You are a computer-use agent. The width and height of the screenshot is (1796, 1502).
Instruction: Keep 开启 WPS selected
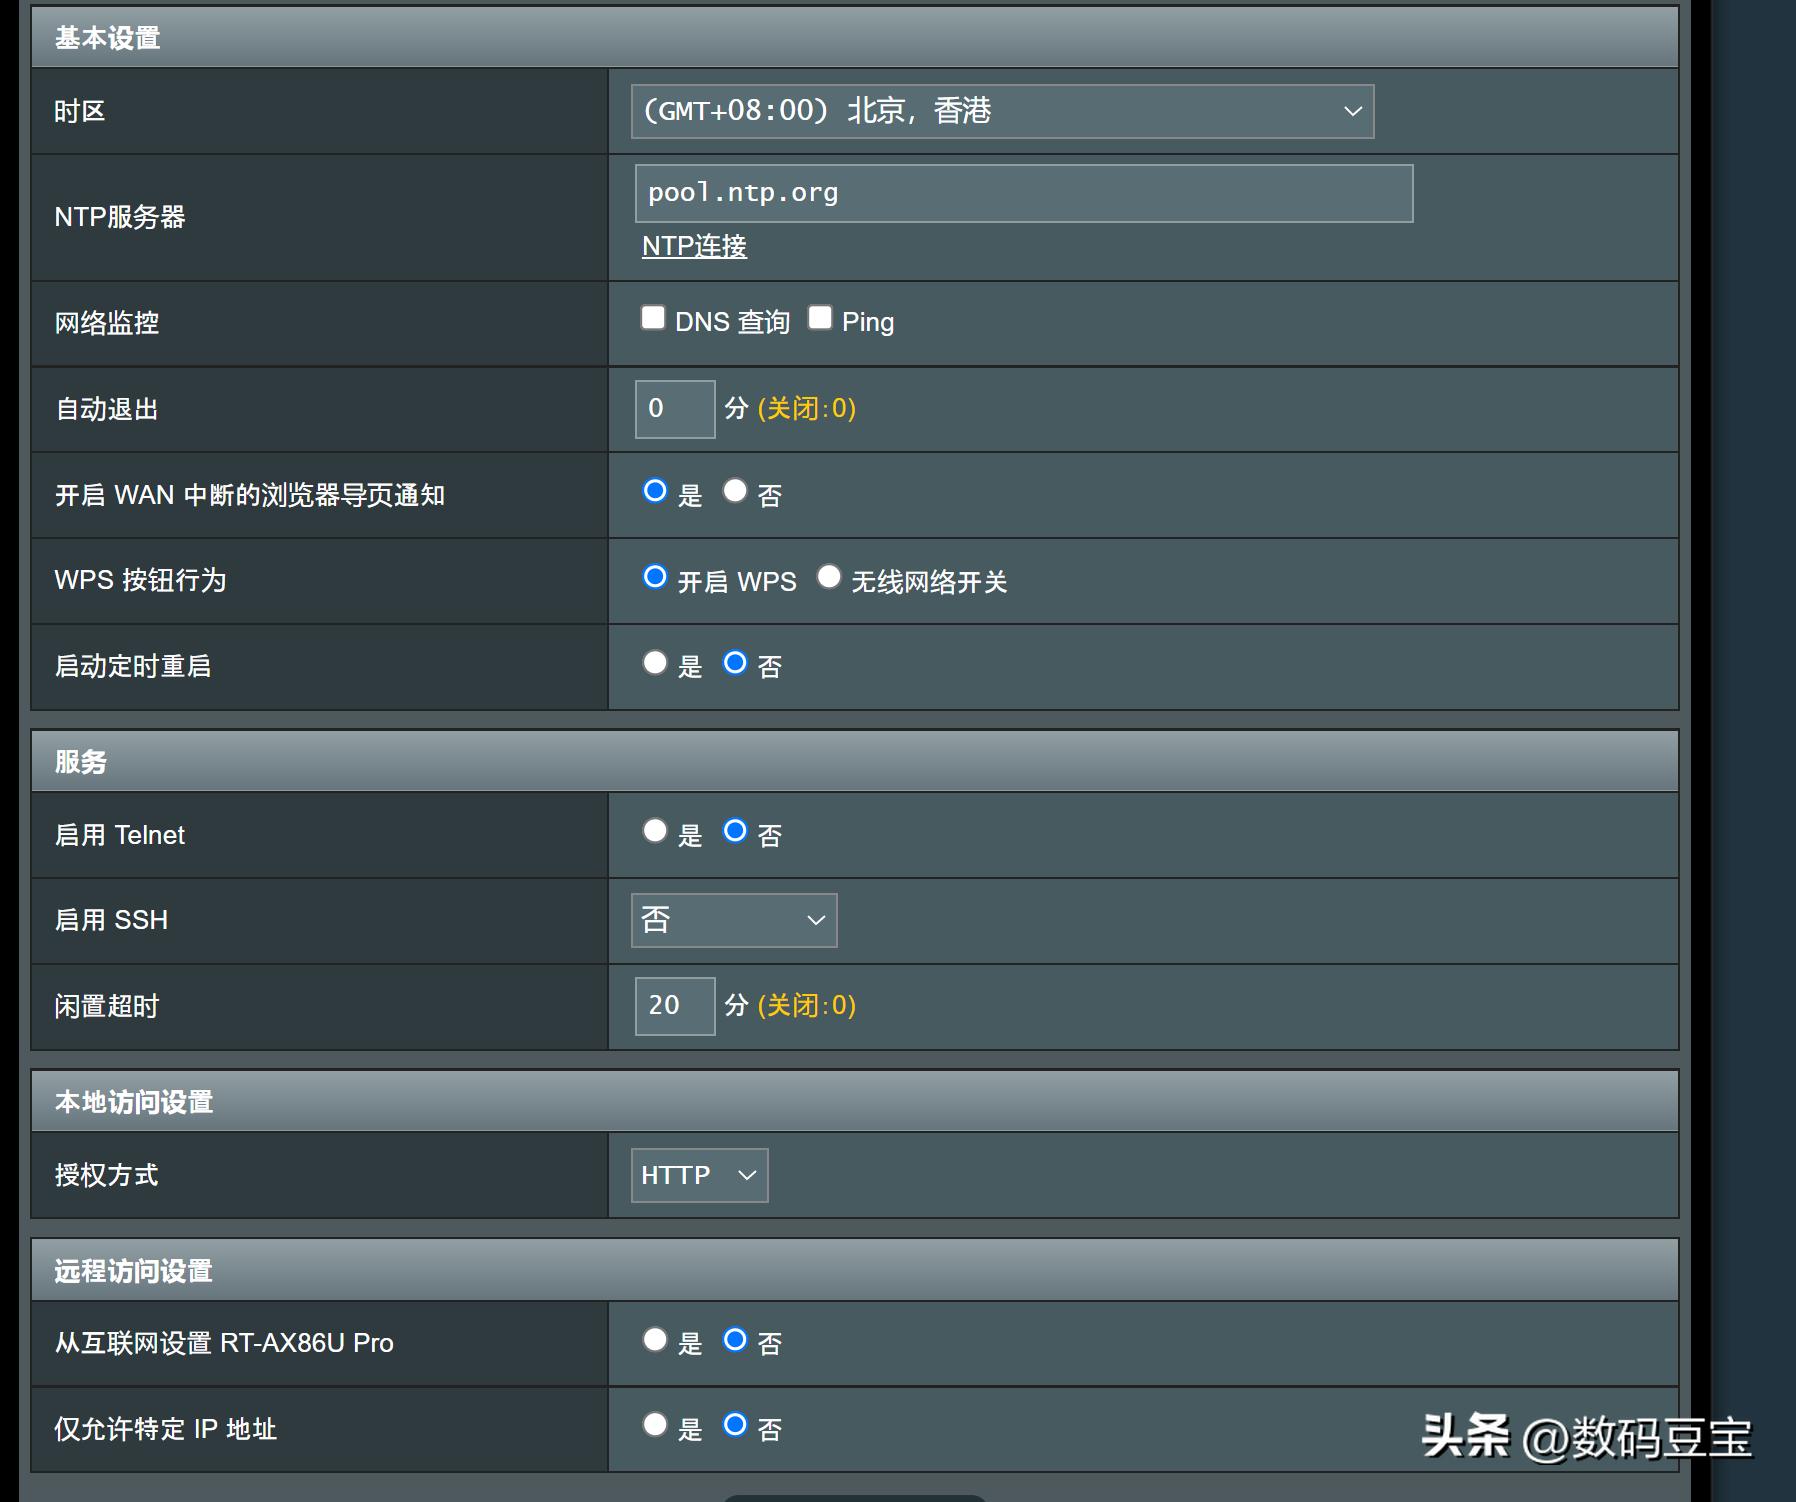pyautogui.click(x=656, y=576)
